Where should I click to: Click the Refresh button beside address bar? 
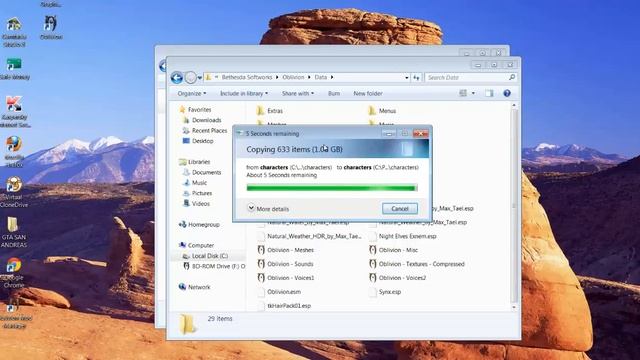pyautogui.click(x=416, y=78)
